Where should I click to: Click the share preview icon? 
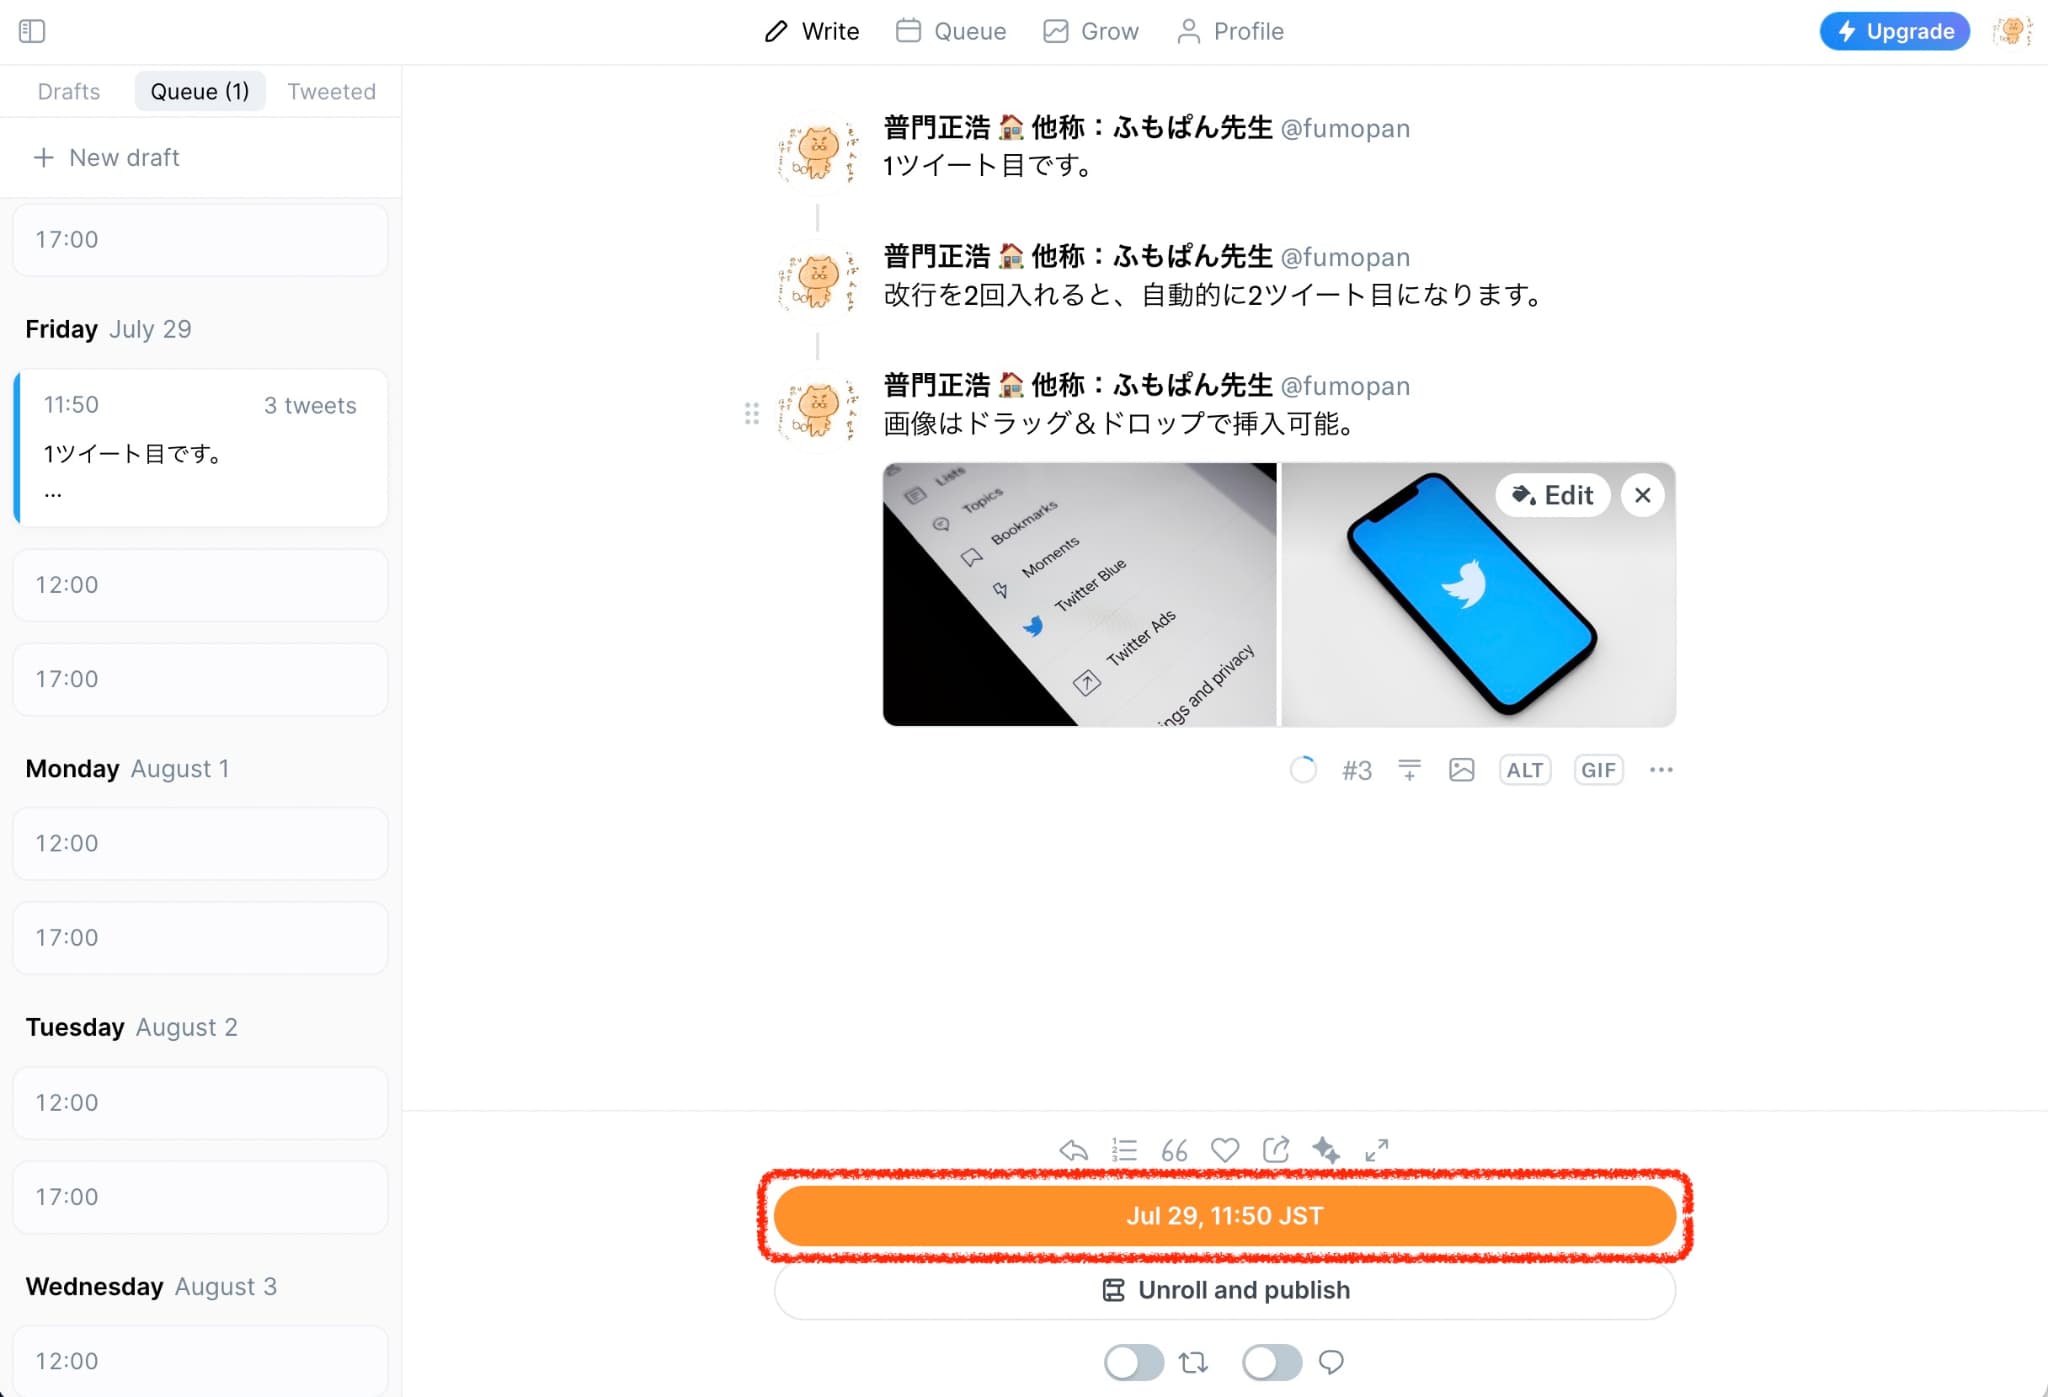(x=1275, y=1149)
